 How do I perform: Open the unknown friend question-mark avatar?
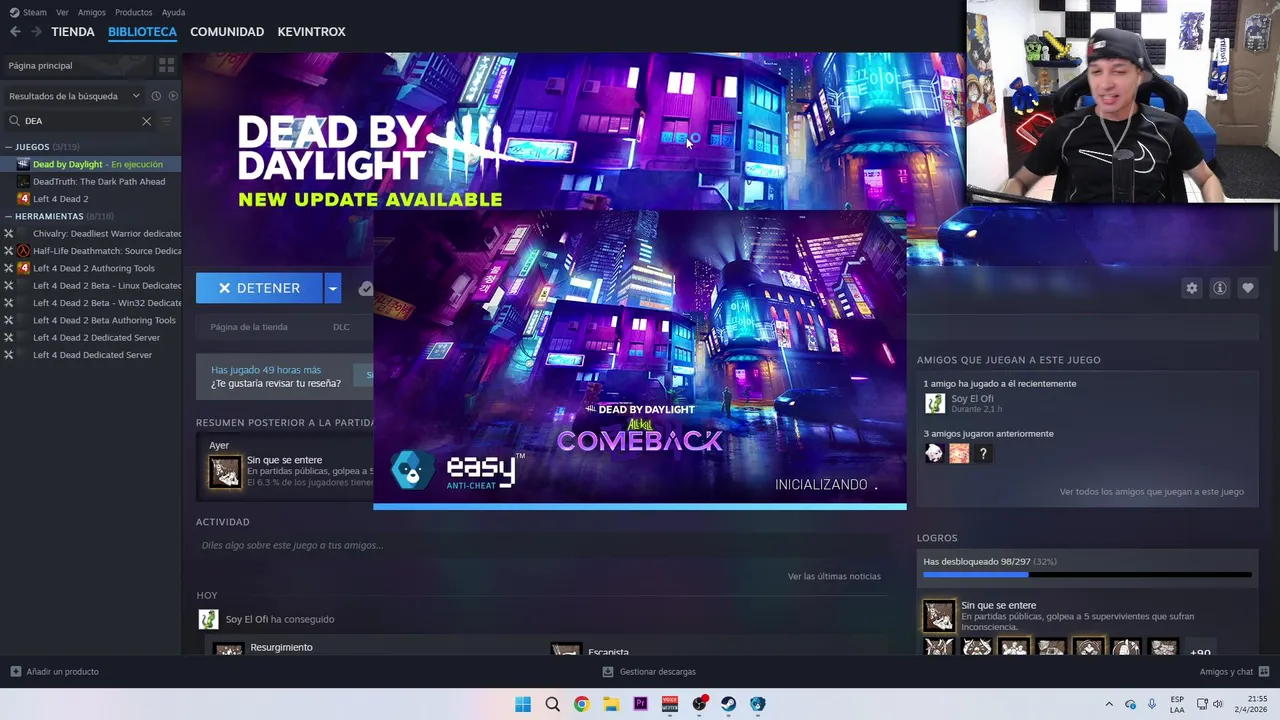[983, 454]
